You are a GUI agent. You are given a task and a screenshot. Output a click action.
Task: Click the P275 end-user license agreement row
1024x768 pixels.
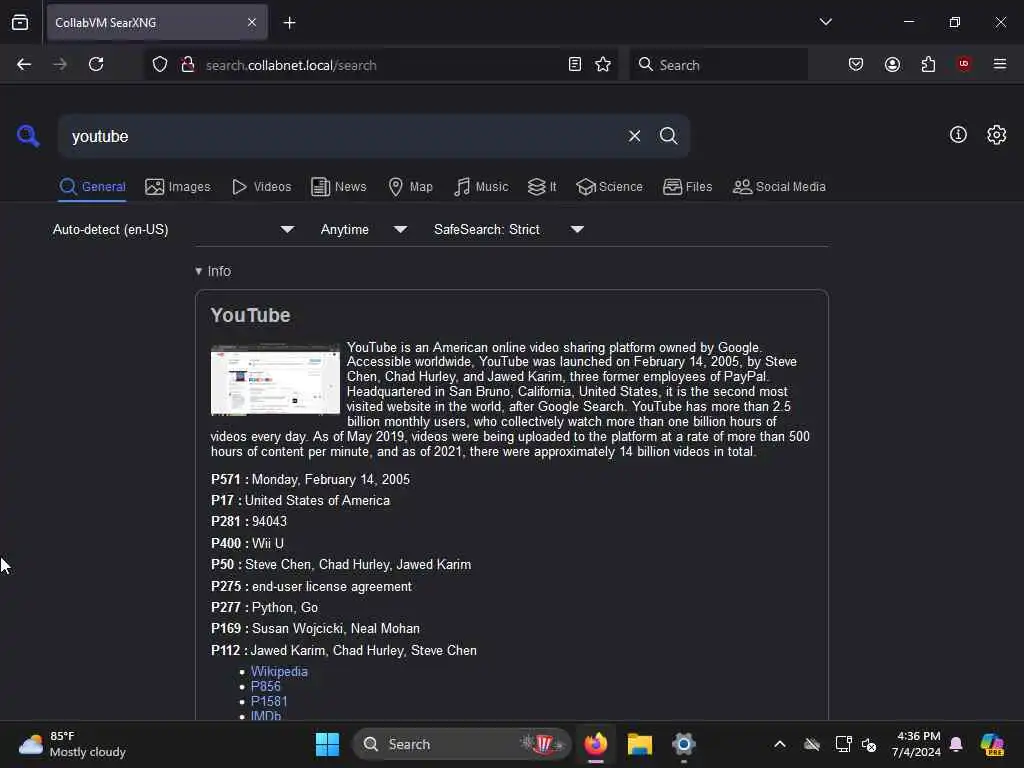[x=311, y=586]
